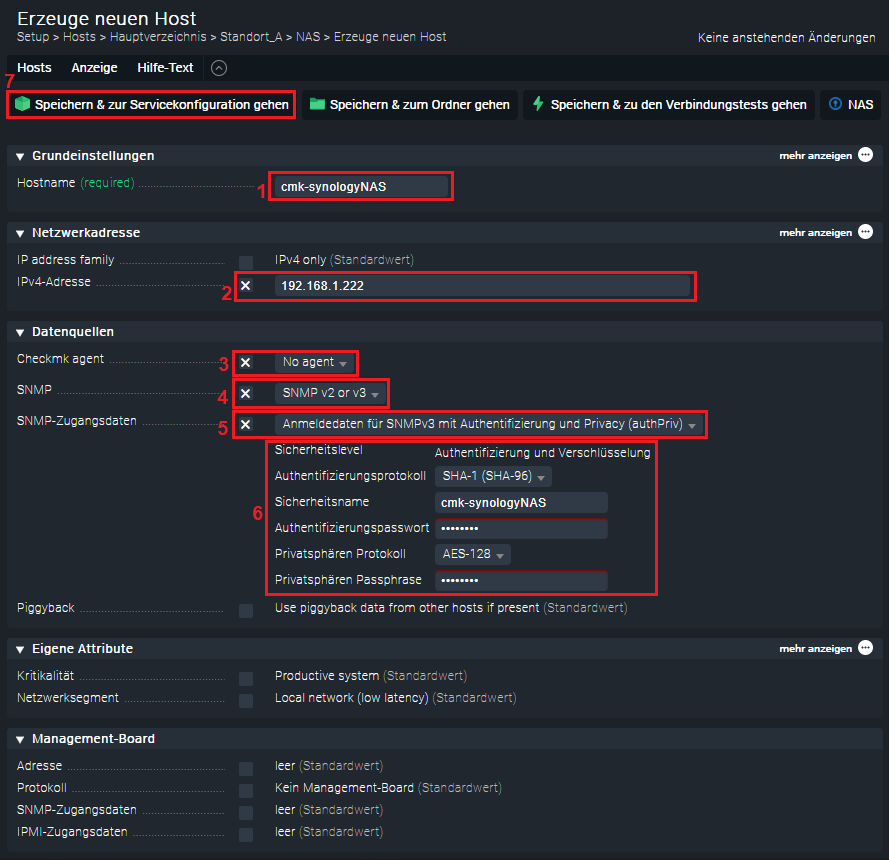Image resolution: width=889 pixels, height=860 pixels.
Task: Click the NAS folder up-arrow icon
Action: pyautogui.click(x=835, y=104)
